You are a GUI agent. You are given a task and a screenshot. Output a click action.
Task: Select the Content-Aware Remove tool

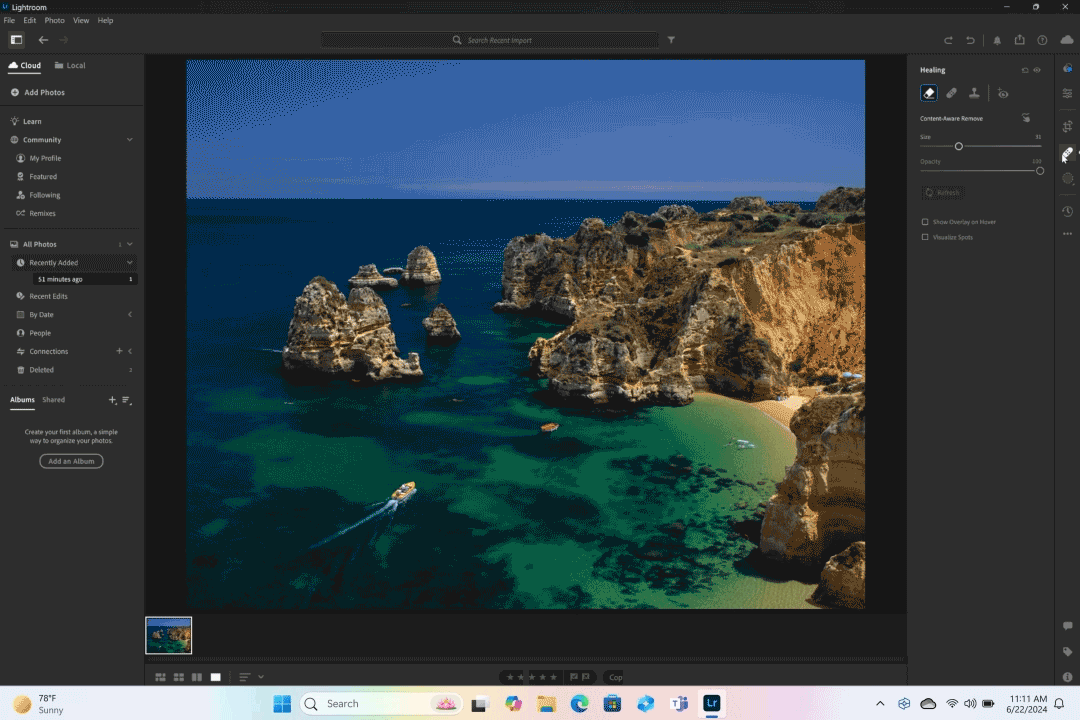click(x=928, y=92)
